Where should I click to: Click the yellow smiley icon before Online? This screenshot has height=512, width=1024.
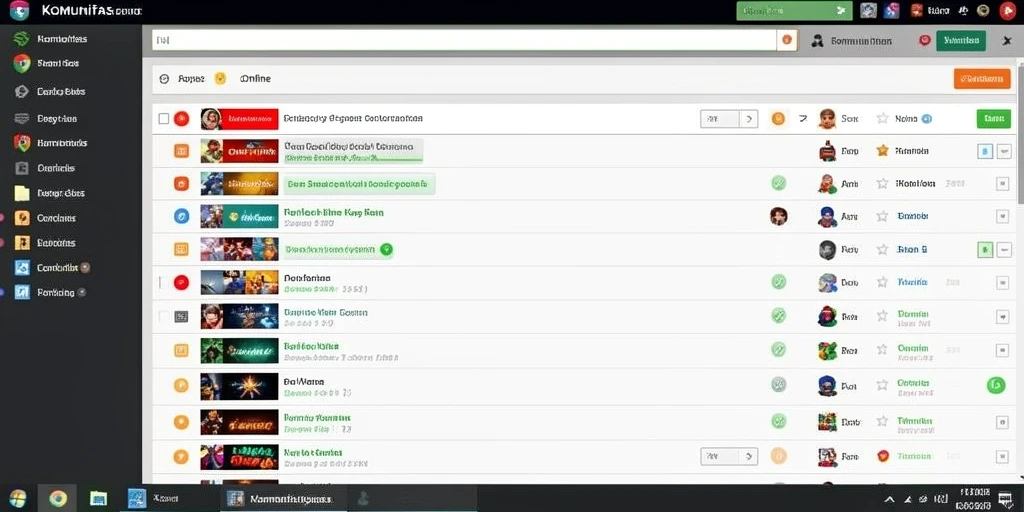pyautogui.click(x=221, y=78)
